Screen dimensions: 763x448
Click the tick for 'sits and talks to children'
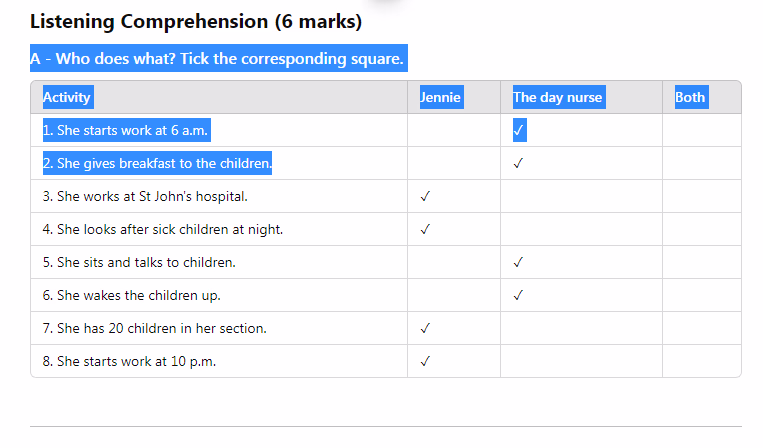coord(518,263)
